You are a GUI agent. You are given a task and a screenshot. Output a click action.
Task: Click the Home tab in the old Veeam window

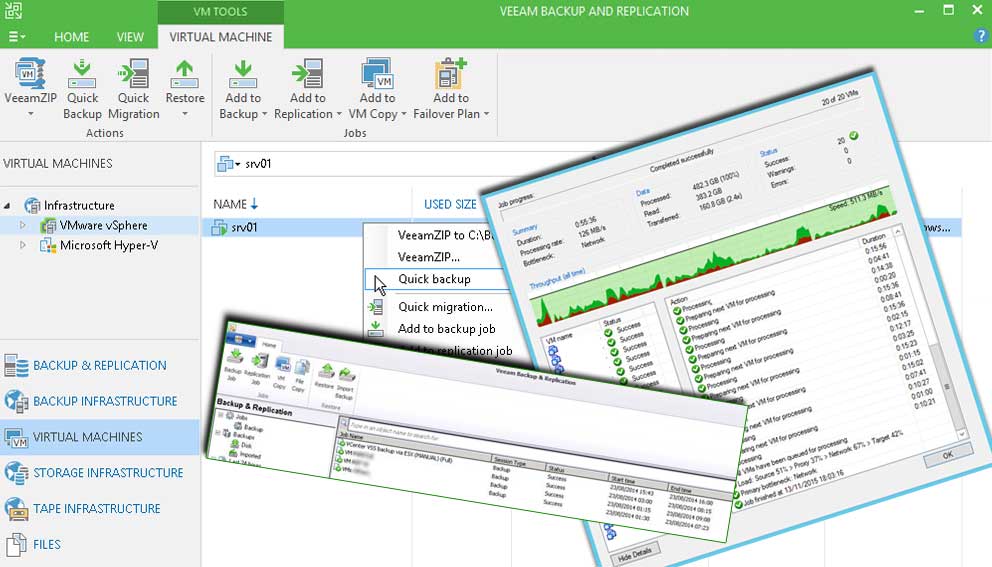click(x=270, y=345)
